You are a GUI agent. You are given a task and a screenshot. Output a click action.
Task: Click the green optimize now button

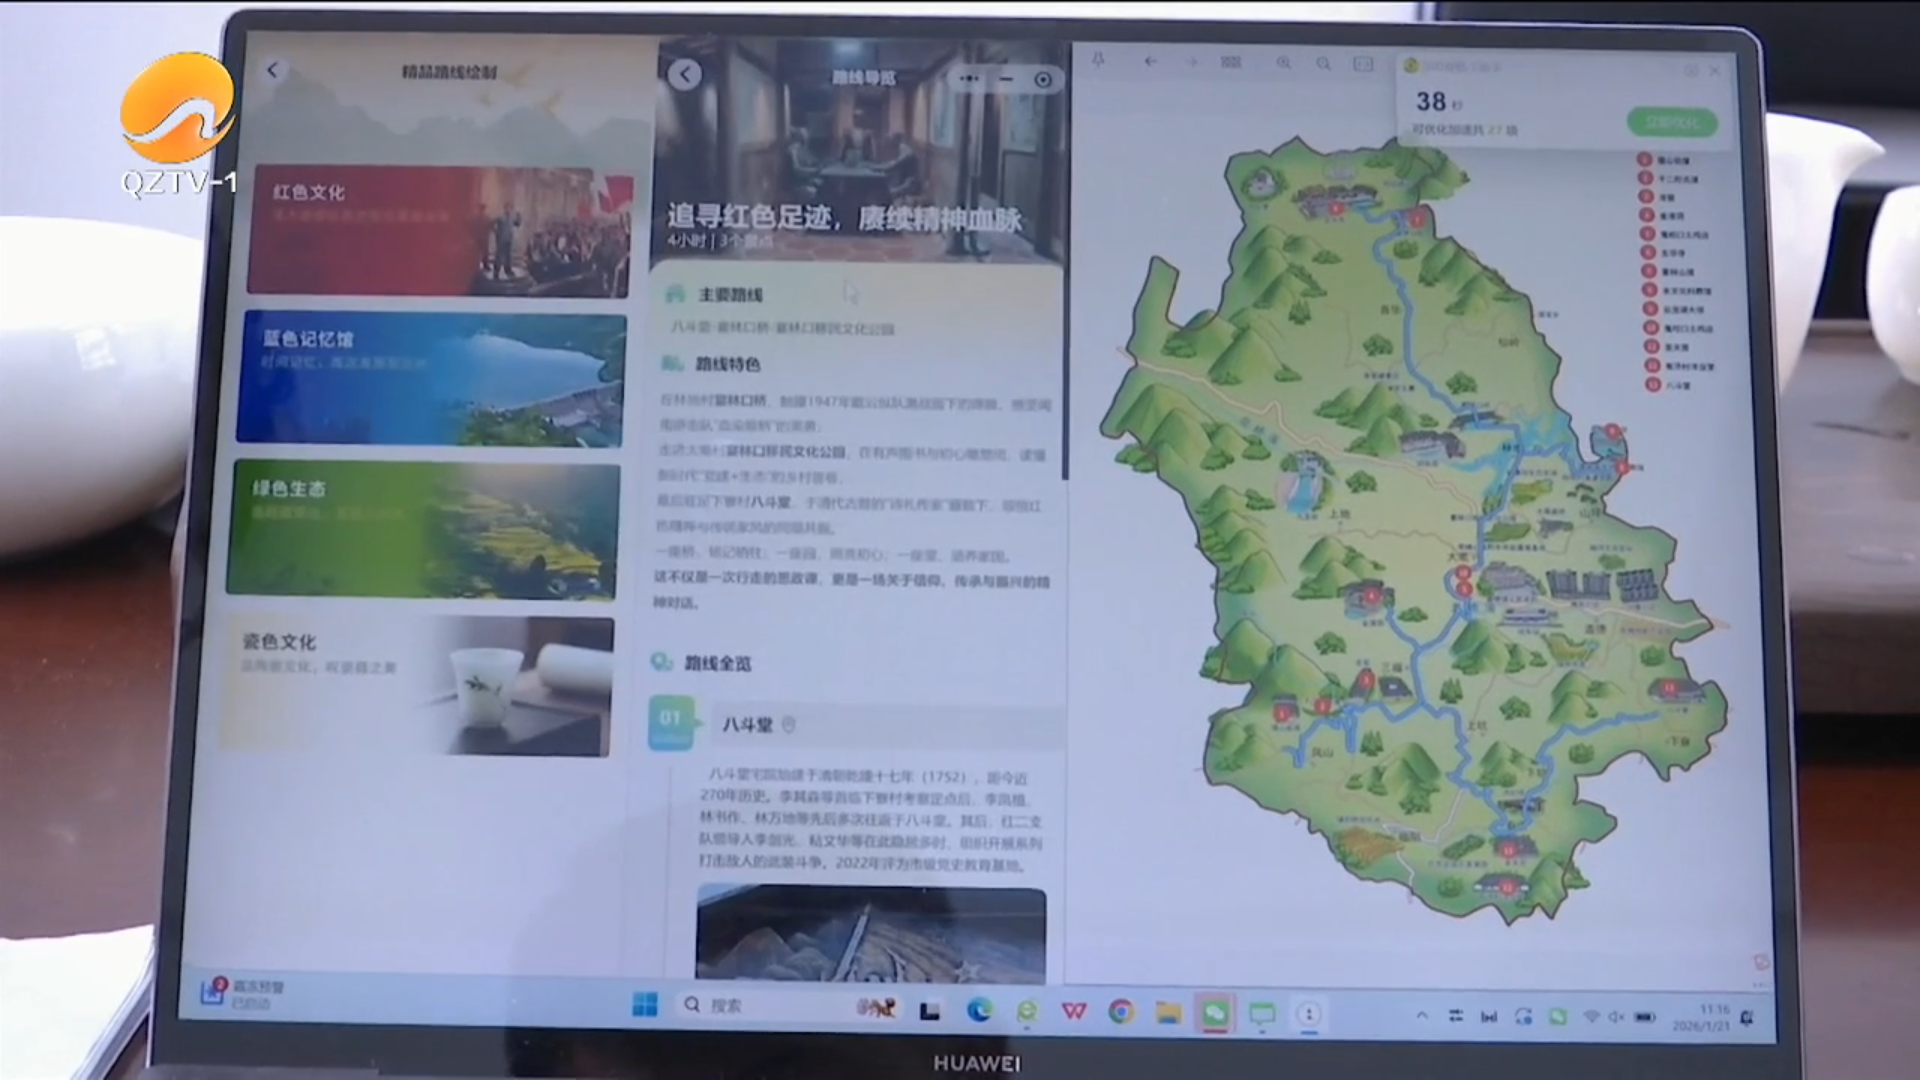pyautogui.click(x=1672, y=123)
